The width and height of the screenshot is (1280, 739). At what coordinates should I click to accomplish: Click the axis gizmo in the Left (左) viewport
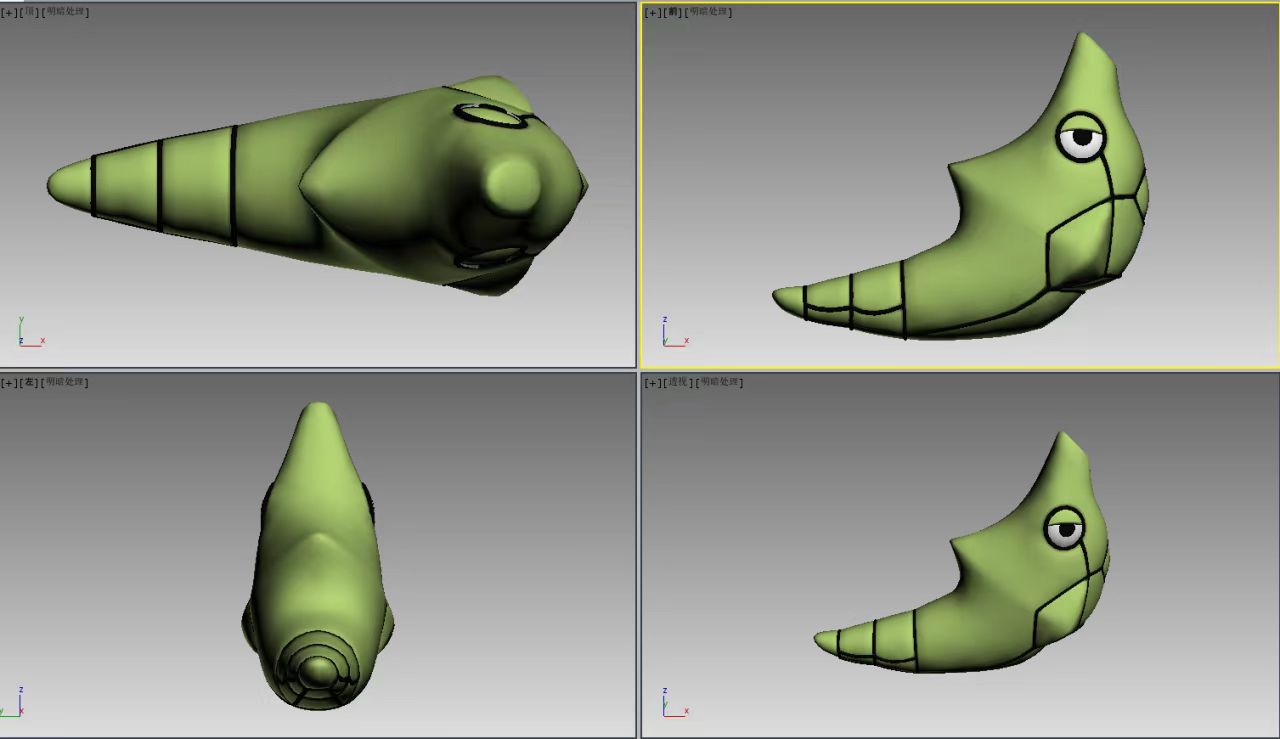coord(14,702)
